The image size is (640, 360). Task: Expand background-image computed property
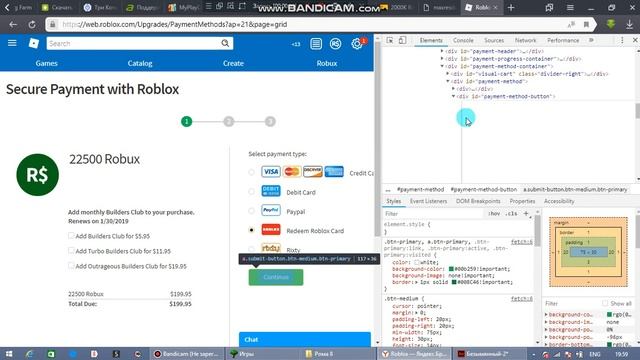point(546,322)
